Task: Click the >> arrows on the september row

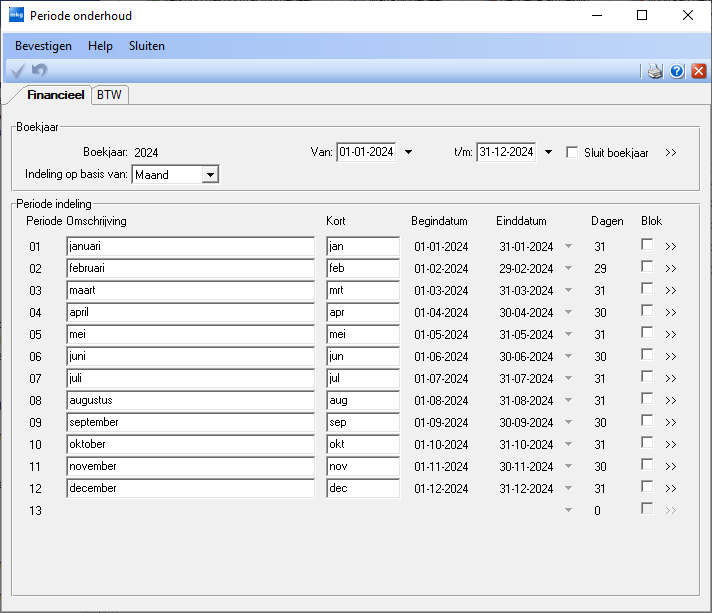Action: pos(671,423)
